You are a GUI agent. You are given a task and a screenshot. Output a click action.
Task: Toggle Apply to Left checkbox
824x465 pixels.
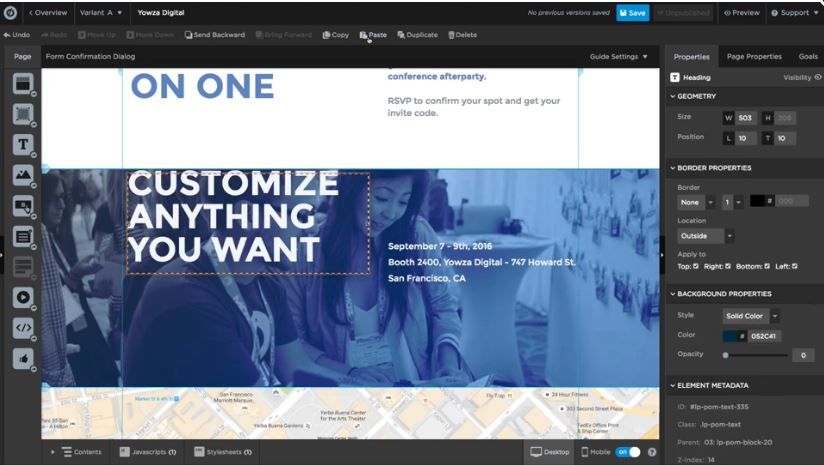(x=795, y=266)
